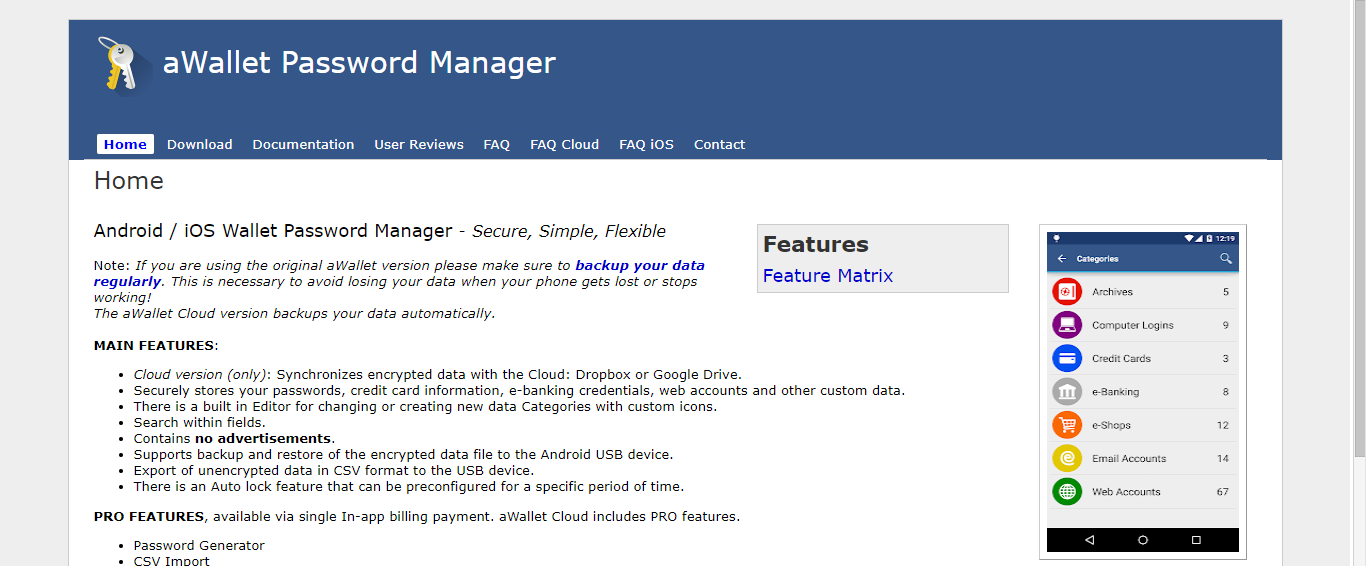Click the 'Home' page heading

pyautogui.click(x=129, y=181)
